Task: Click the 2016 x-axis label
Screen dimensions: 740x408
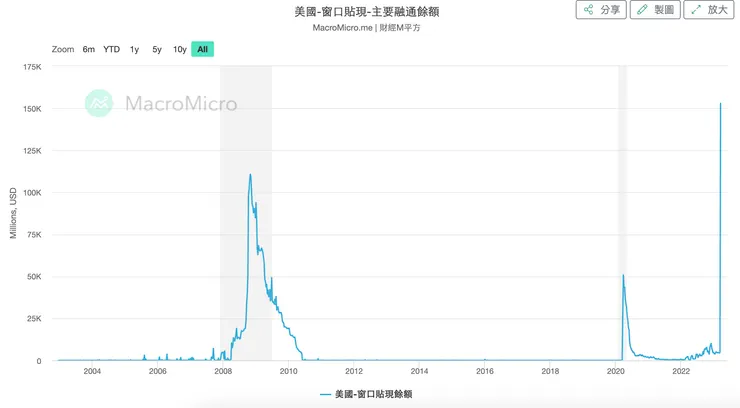Action: point(485,372)
